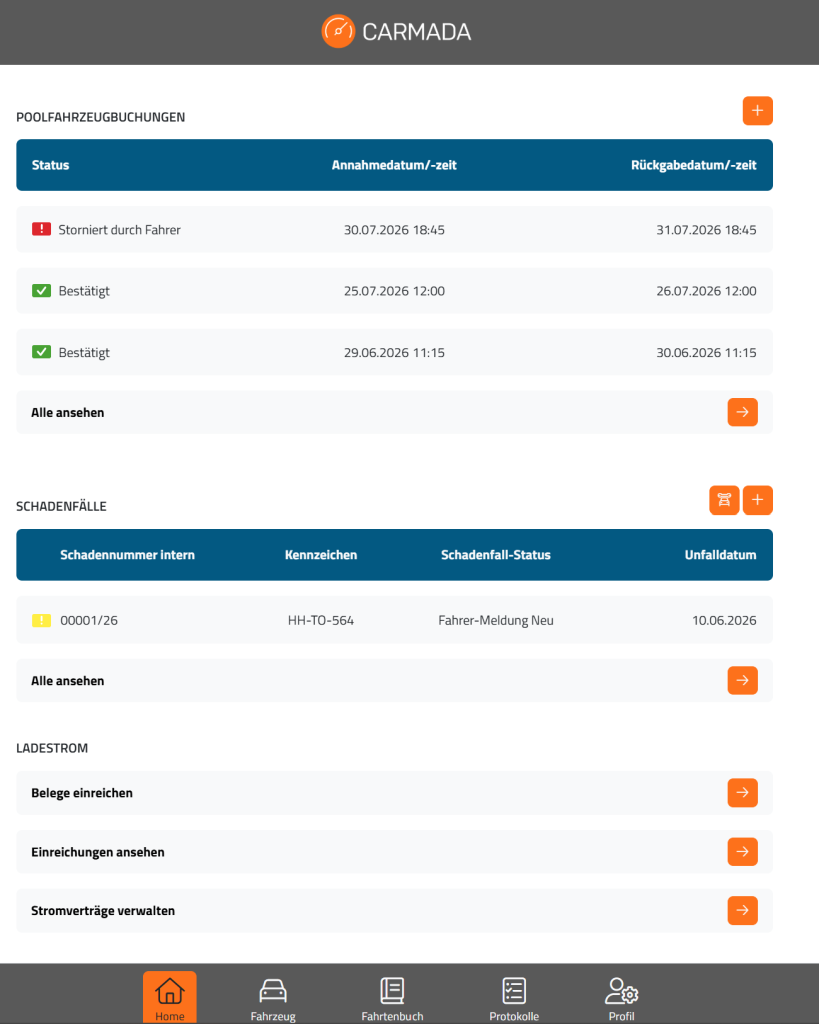
Task: Click the green check icon on the 29.06.2026 booking
Action: tap(41, 352)
